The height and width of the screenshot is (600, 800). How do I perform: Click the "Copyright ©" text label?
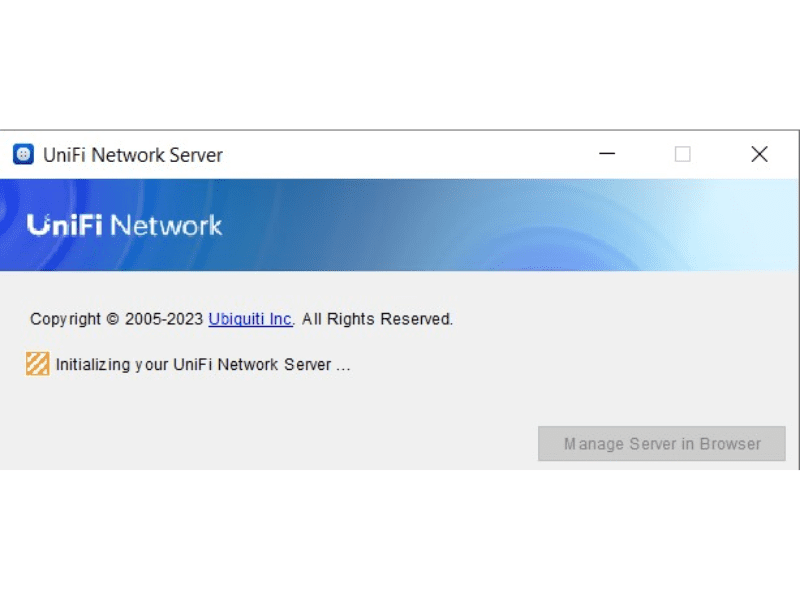pyautogui.click(x=74, y=319)
